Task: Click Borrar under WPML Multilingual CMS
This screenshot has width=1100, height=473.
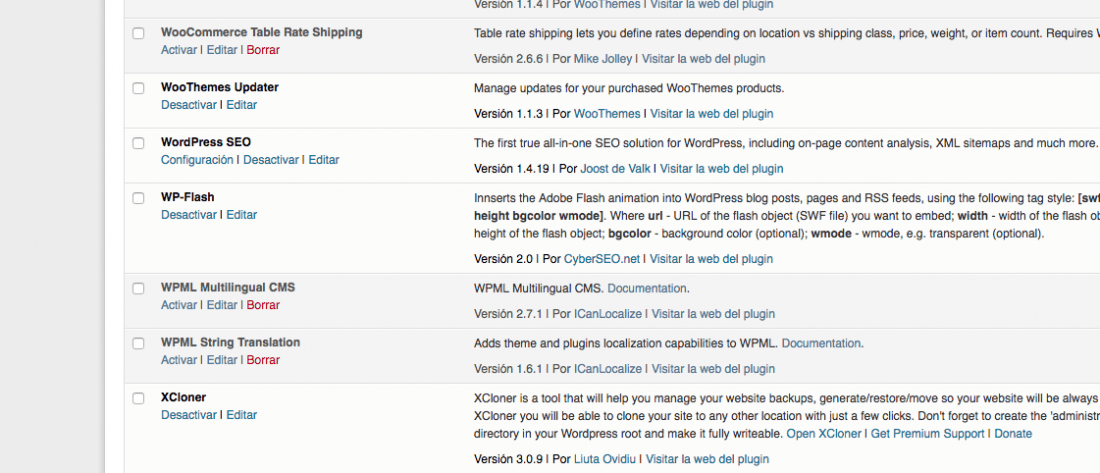Action: tap(263, 305)
